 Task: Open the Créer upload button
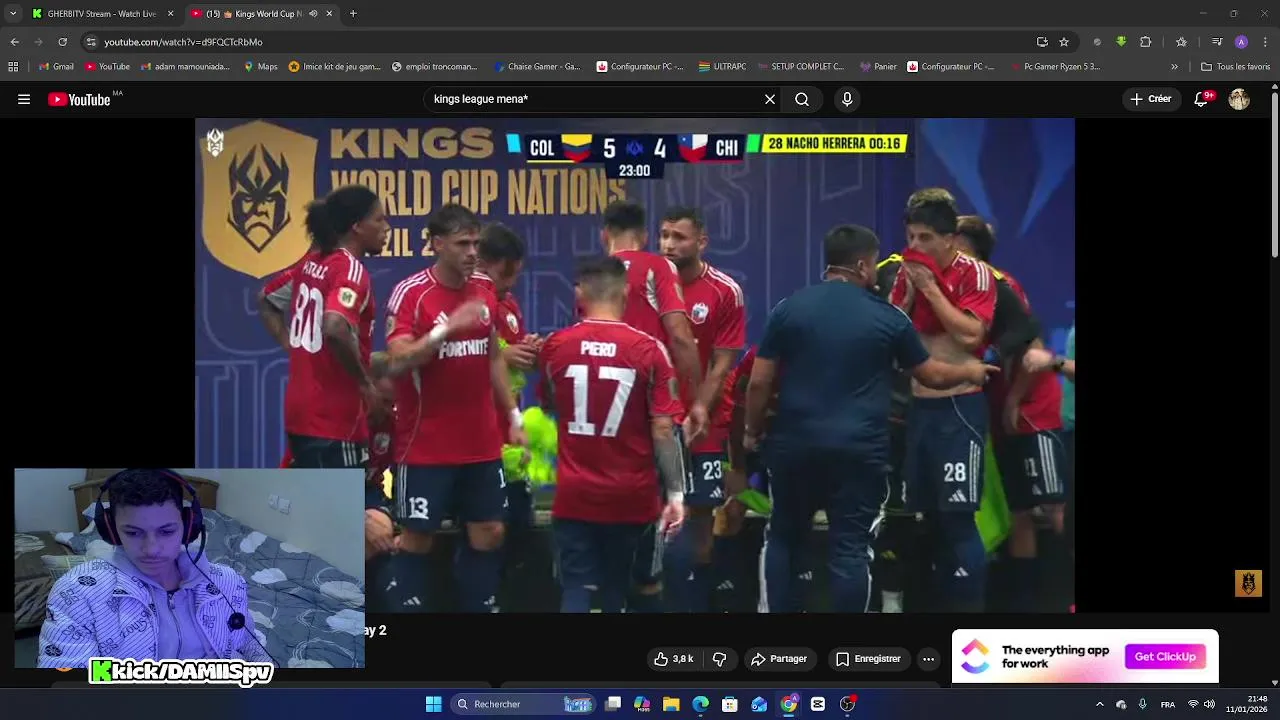point(1151,99)
